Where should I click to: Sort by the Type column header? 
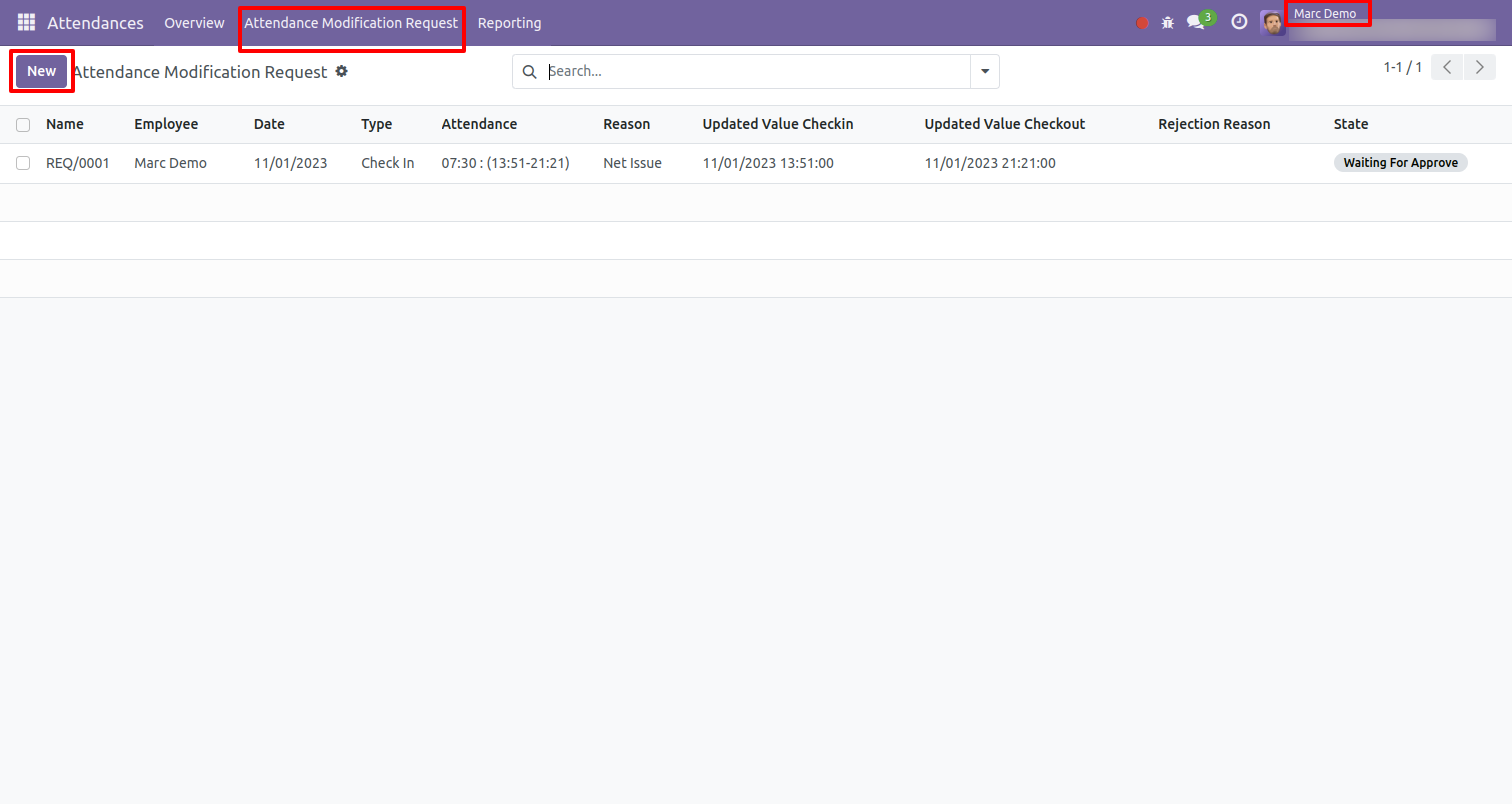click(x=376, y=125)
